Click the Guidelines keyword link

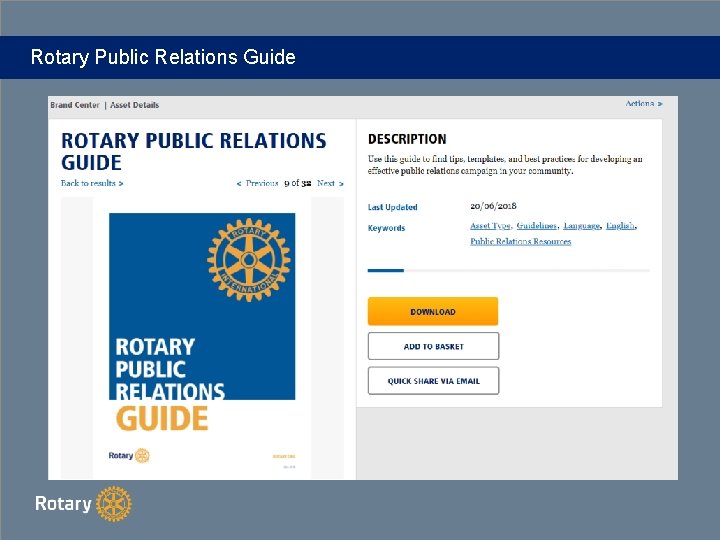[537, 225]
